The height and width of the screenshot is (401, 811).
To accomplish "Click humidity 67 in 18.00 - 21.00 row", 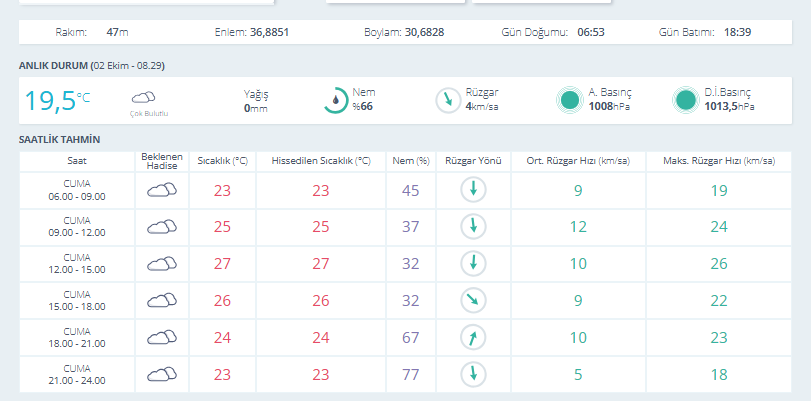I will (x=411, y=338).
